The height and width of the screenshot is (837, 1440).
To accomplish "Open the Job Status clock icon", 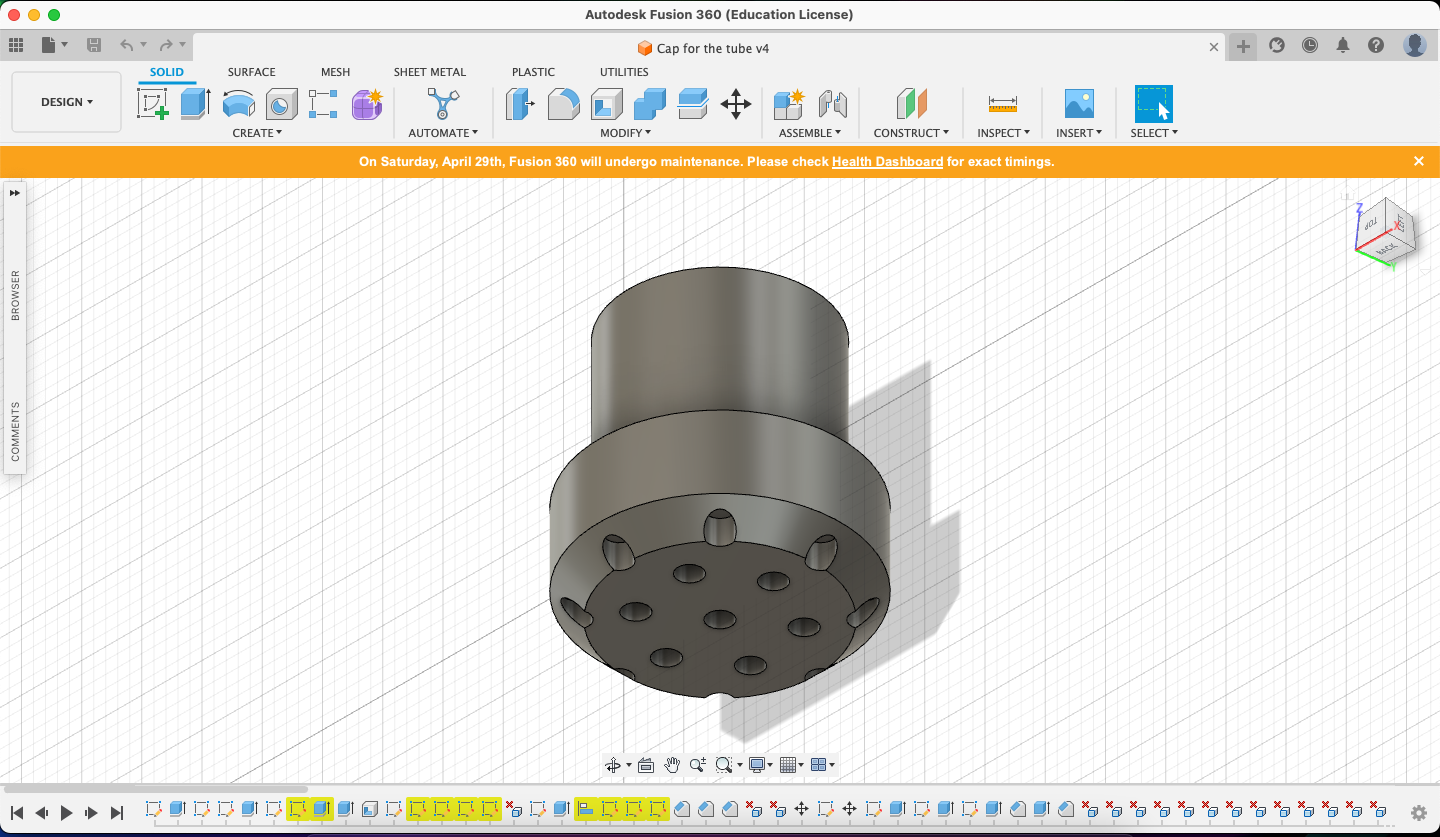I will click(1310, 45).
